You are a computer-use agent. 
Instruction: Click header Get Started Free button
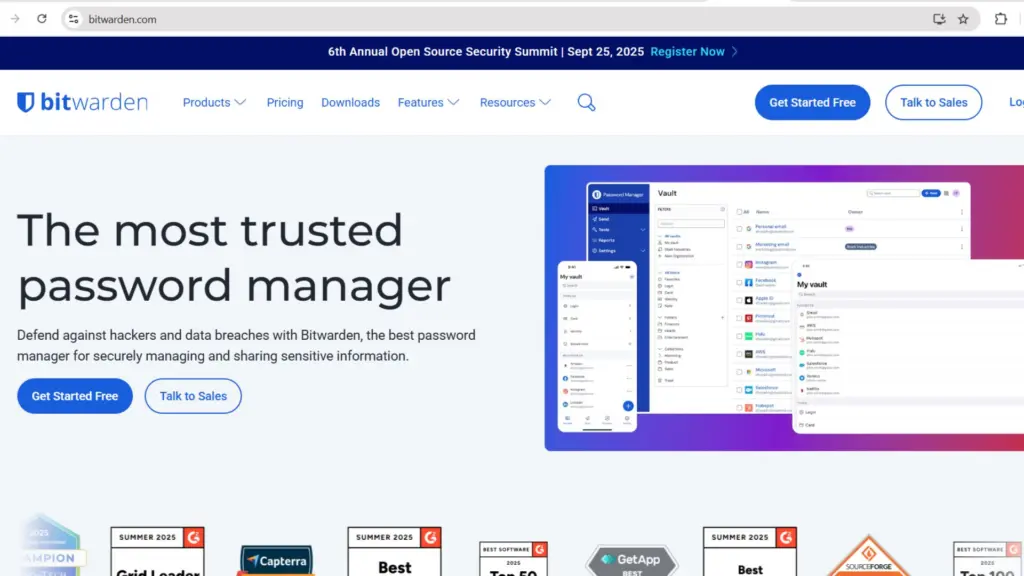812,103
